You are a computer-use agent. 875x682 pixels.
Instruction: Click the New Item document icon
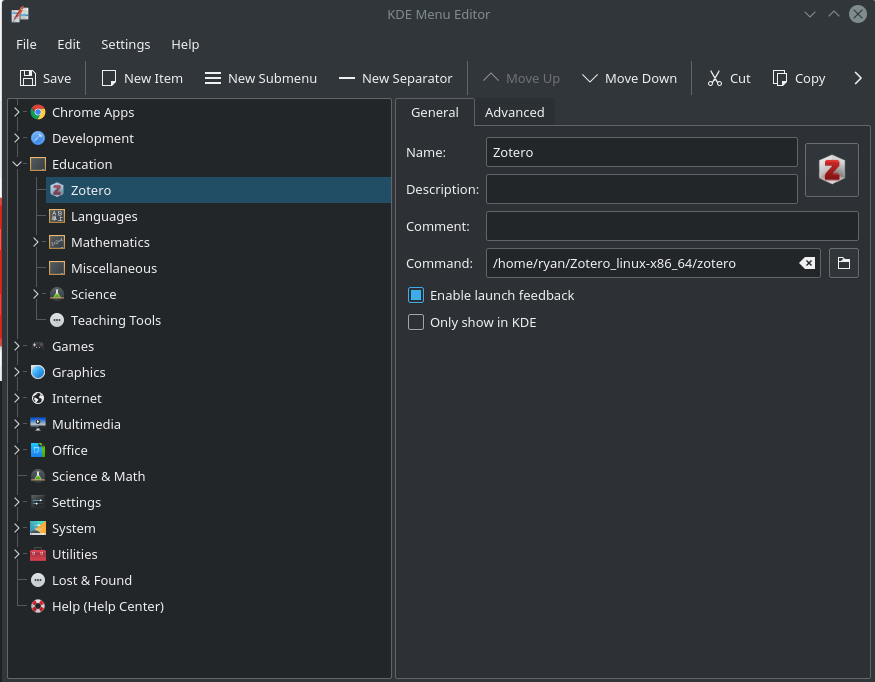pyautogui.click(x=109, y=78)
